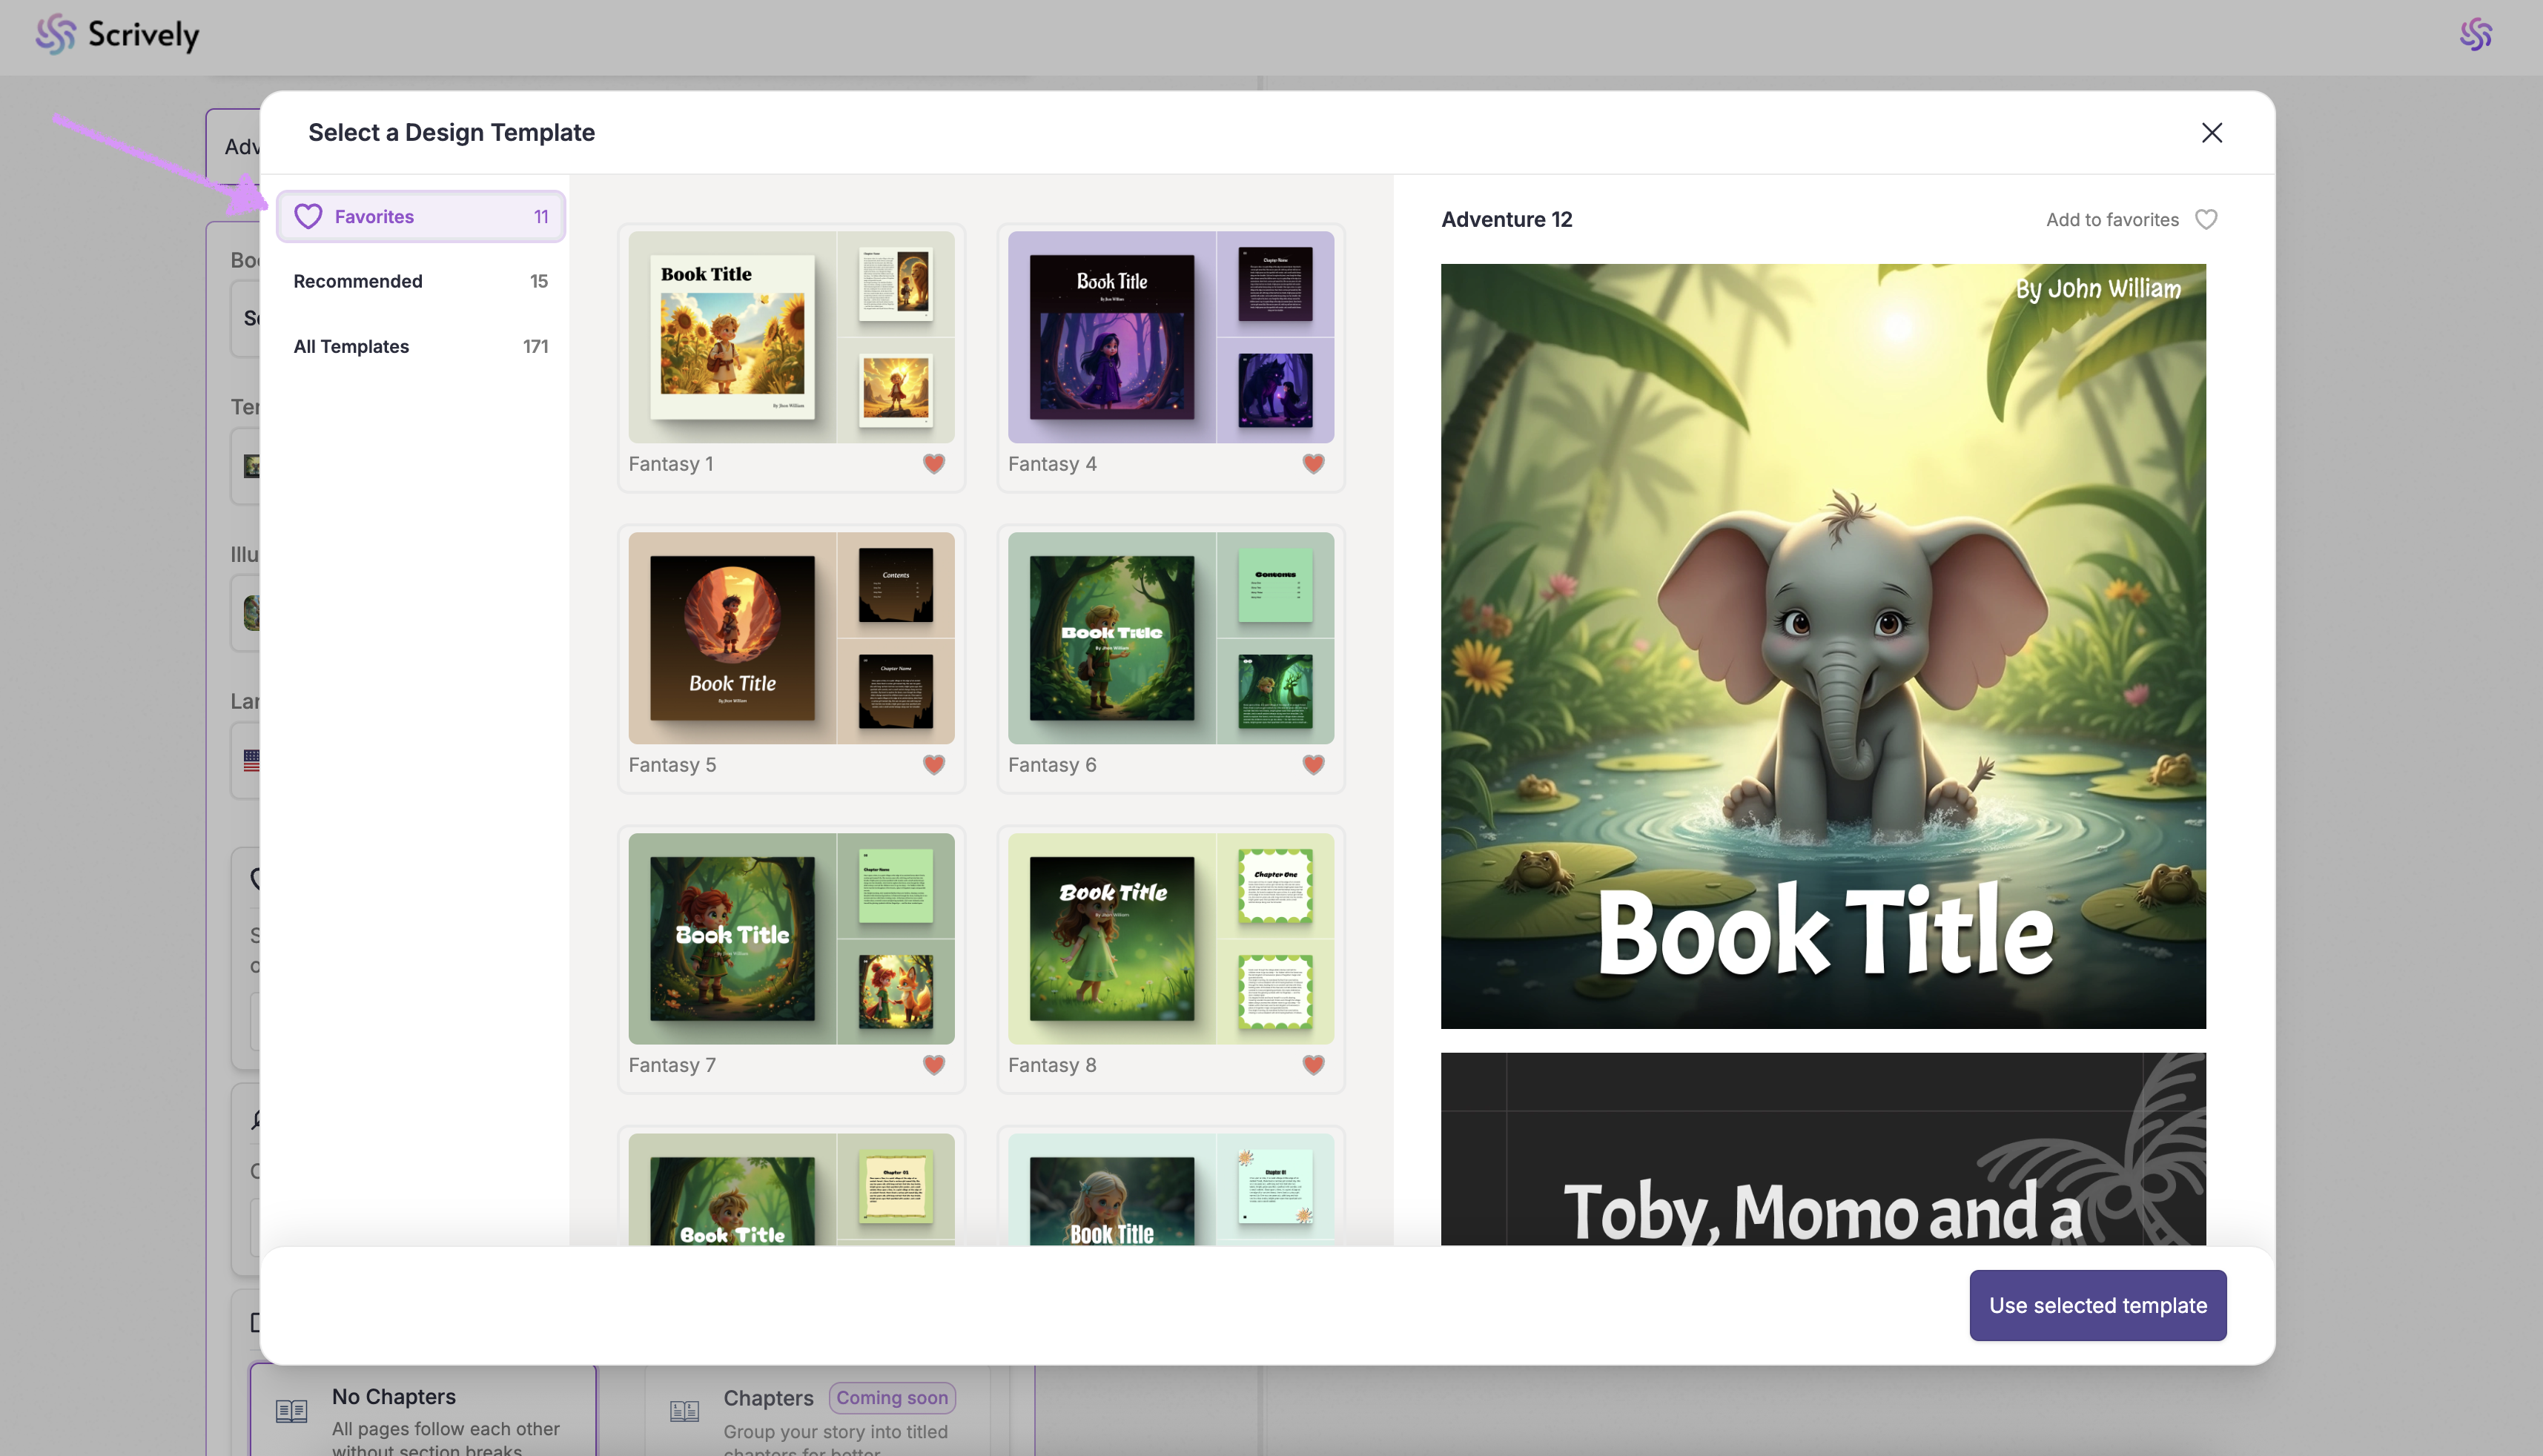Click the heart icon in Favorites tab
The image size is (2543, 1456).
tap(308, 217)
